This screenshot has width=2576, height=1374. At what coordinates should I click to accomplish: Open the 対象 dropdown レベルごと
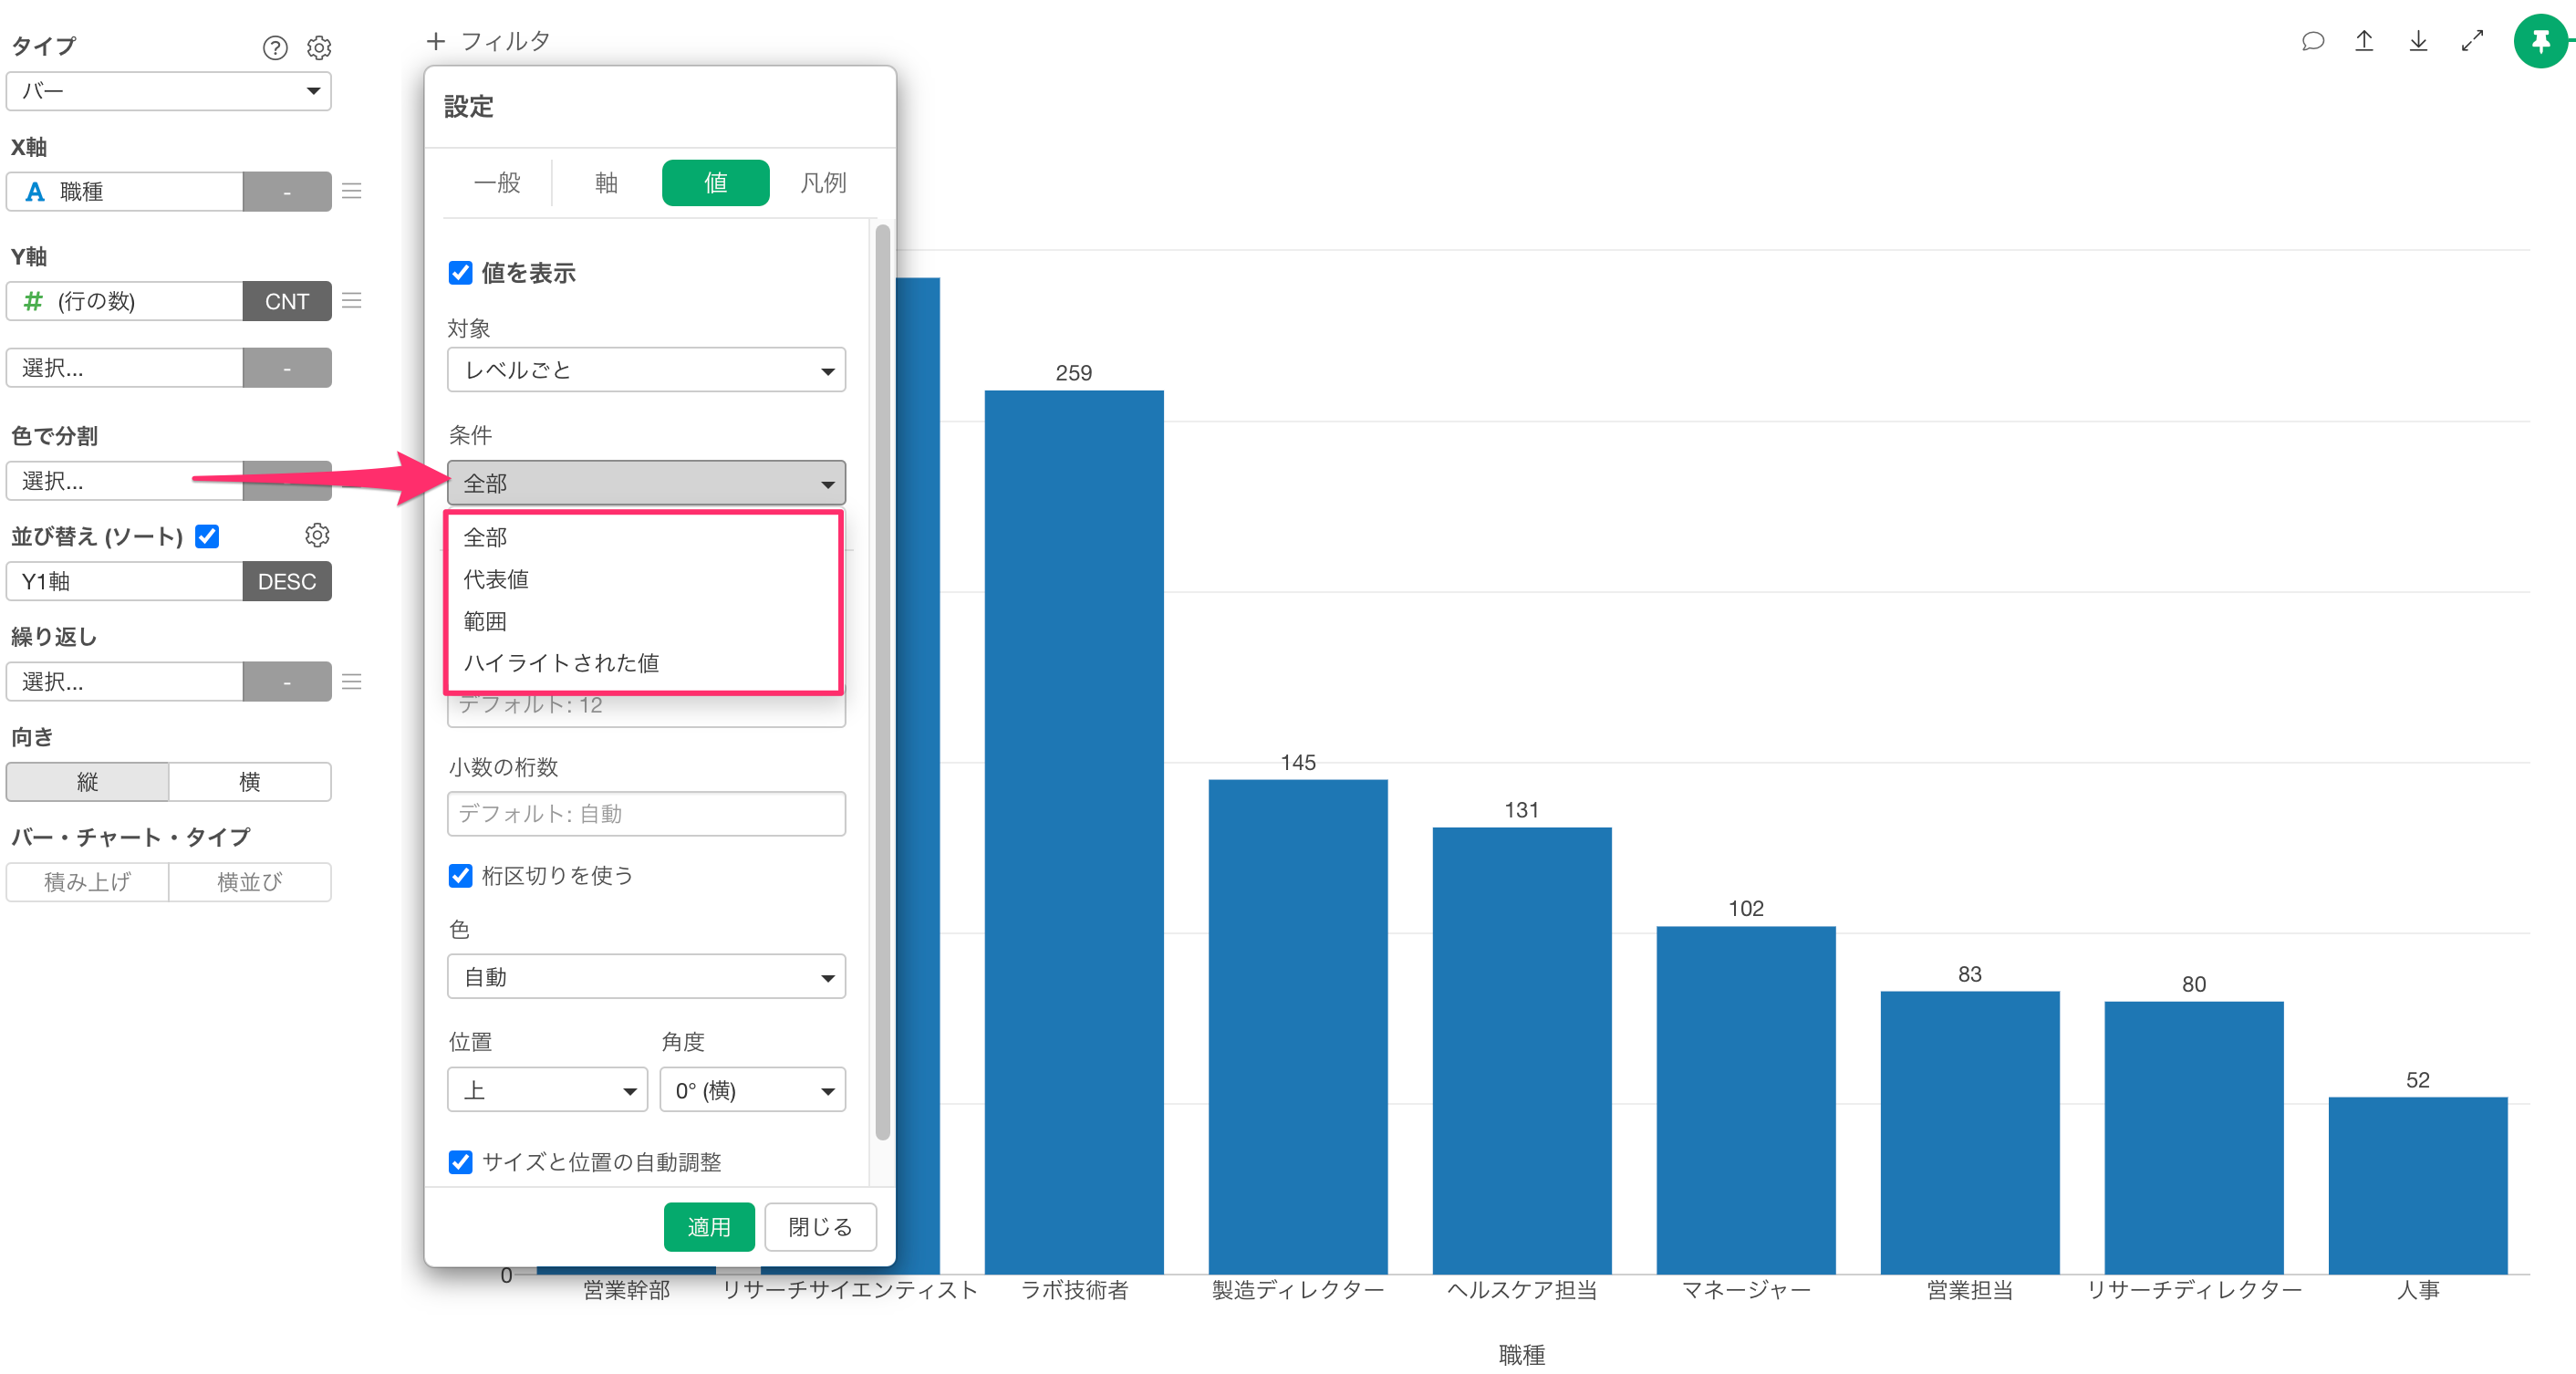click(646, 370)
